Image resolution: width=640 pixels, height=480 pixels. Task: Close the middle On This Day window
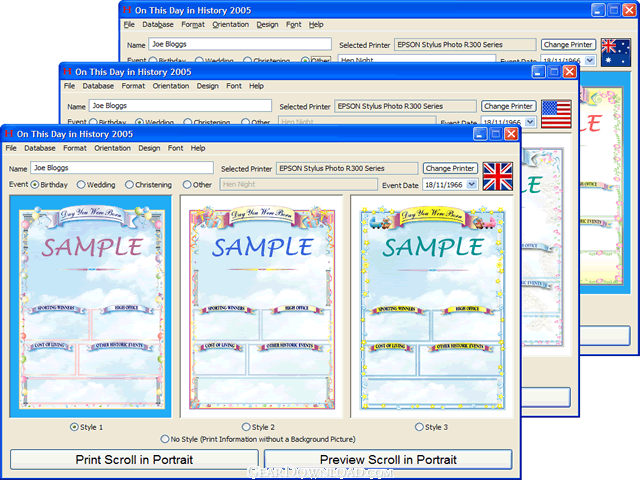[570, 72]
